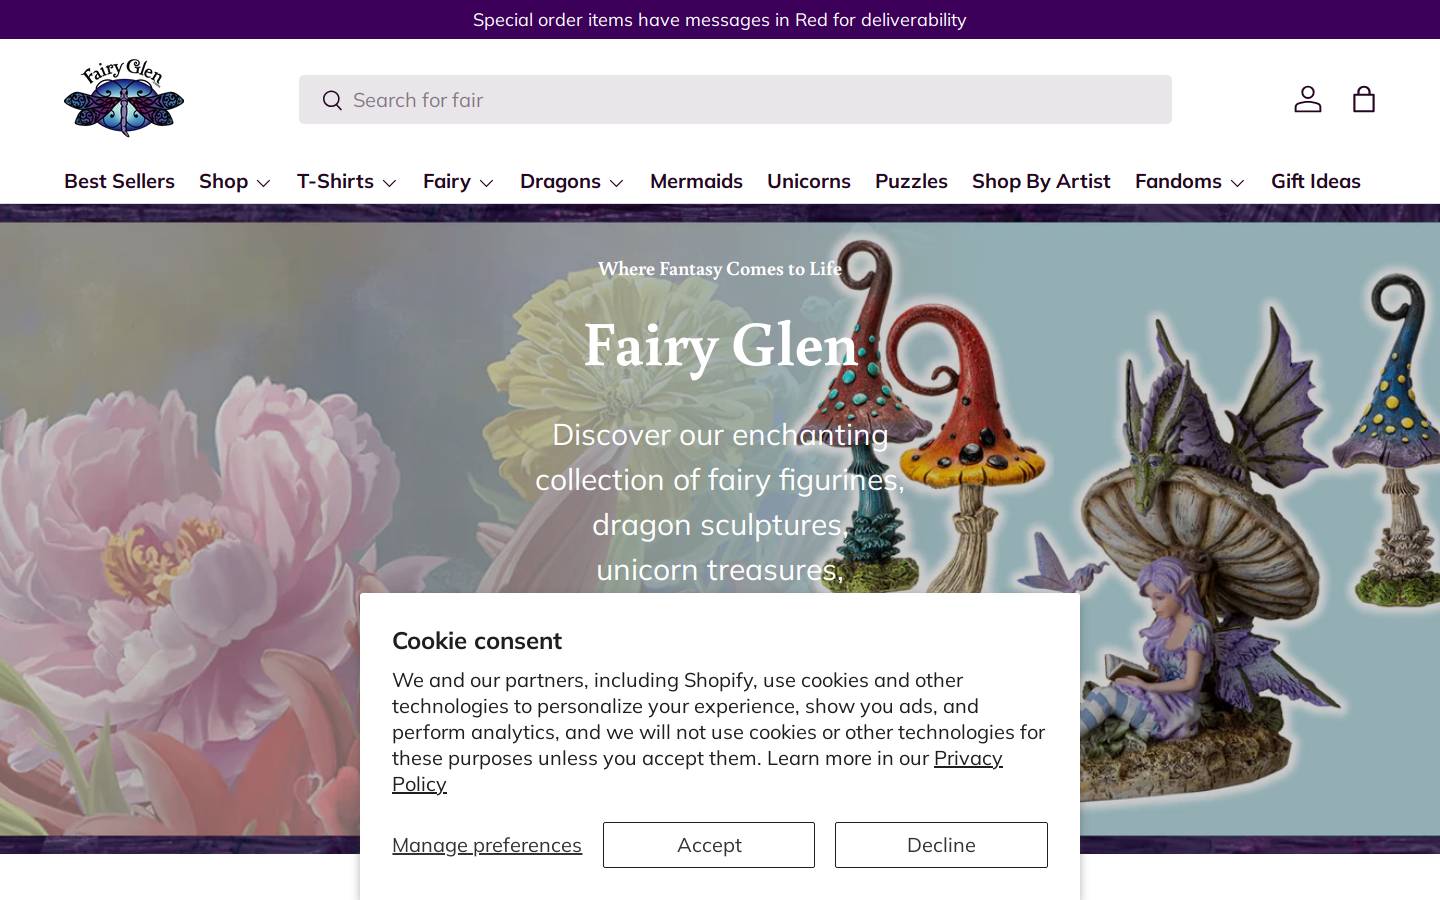This screenshot has width=1440, height=900.
Task: Open Manage preferences link
Action: point(487,845)
